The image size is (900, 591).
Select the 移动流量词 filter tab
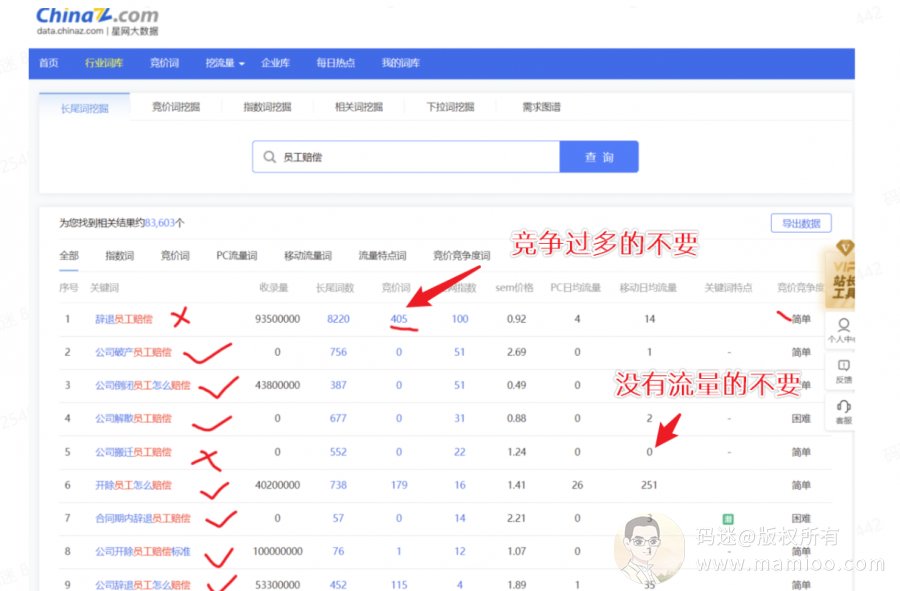307,256
